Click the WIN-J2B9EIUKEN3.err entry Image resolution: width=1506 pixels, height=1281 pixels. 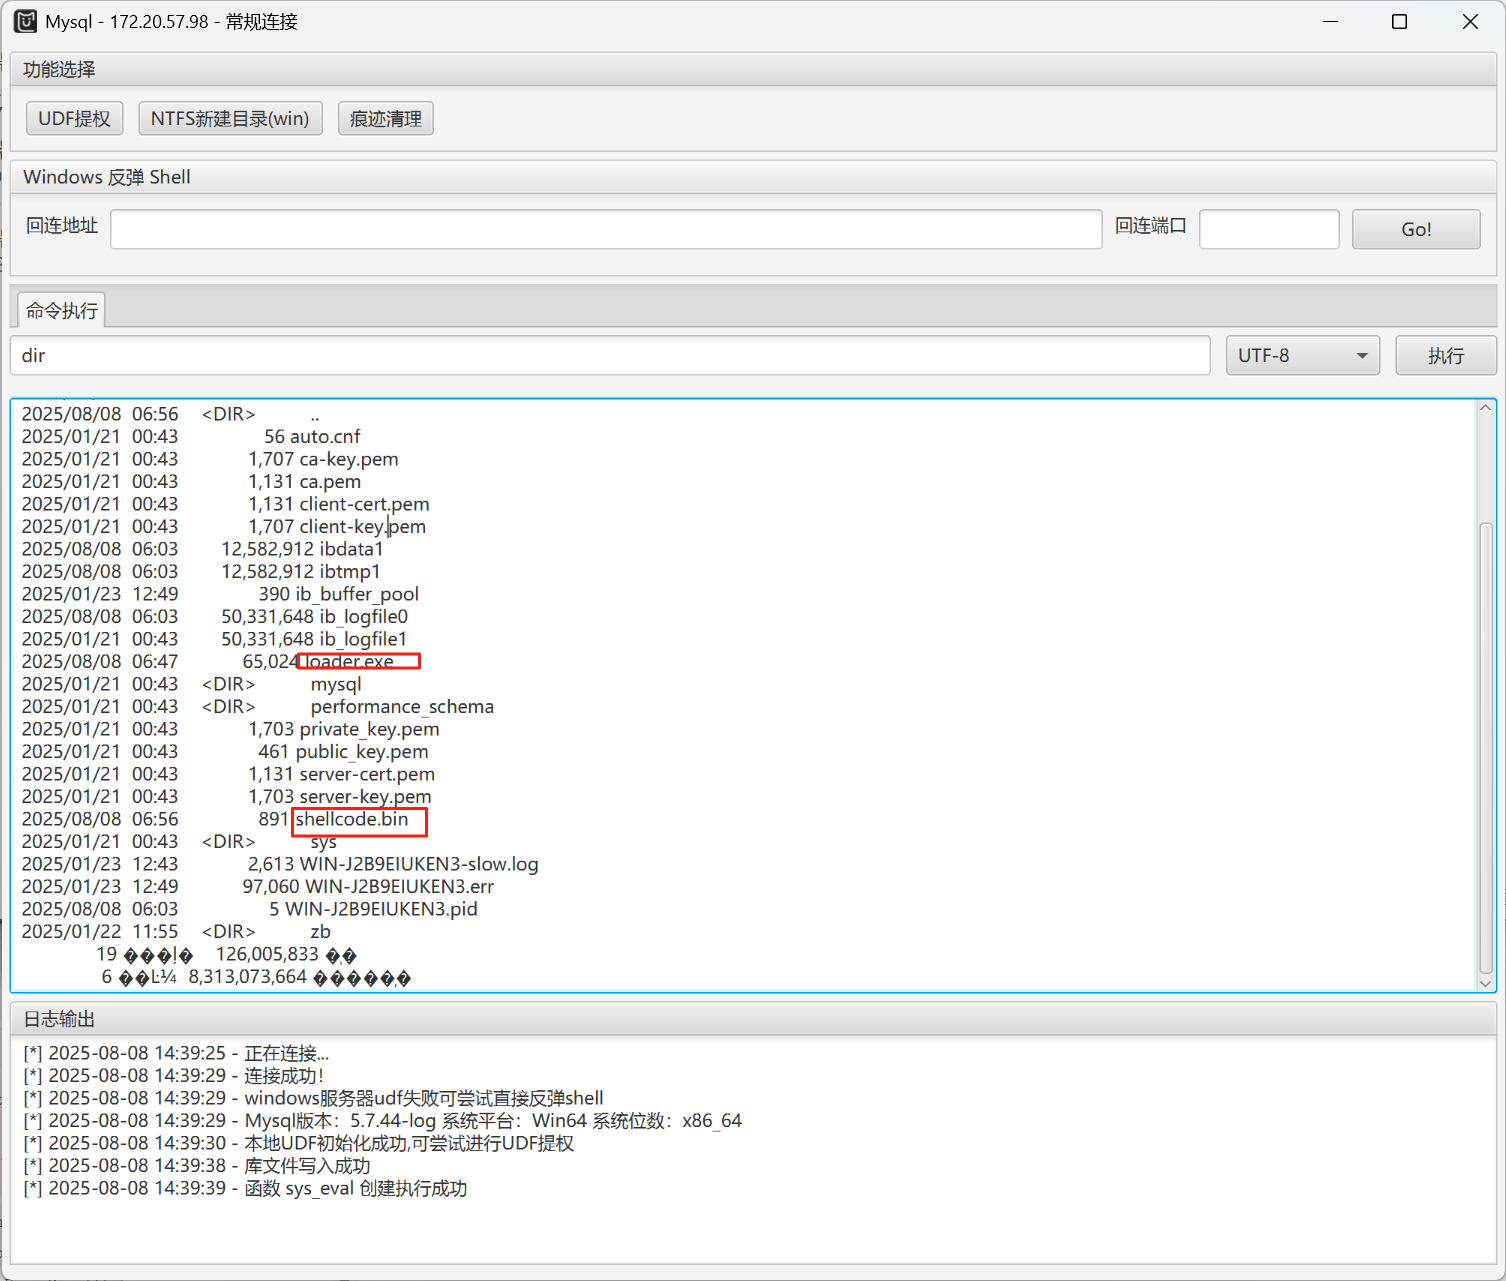click(399, 886)
